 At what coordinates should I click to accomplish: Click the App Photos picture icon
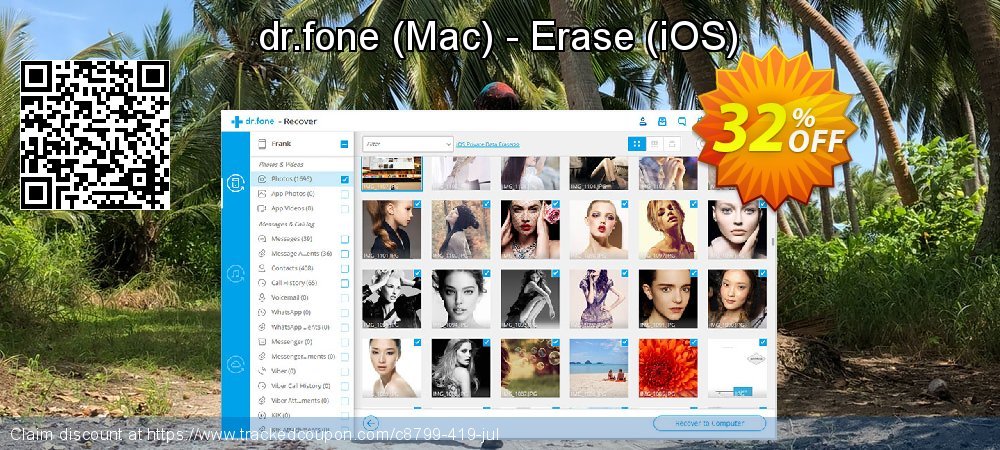(x=261, y=194)
